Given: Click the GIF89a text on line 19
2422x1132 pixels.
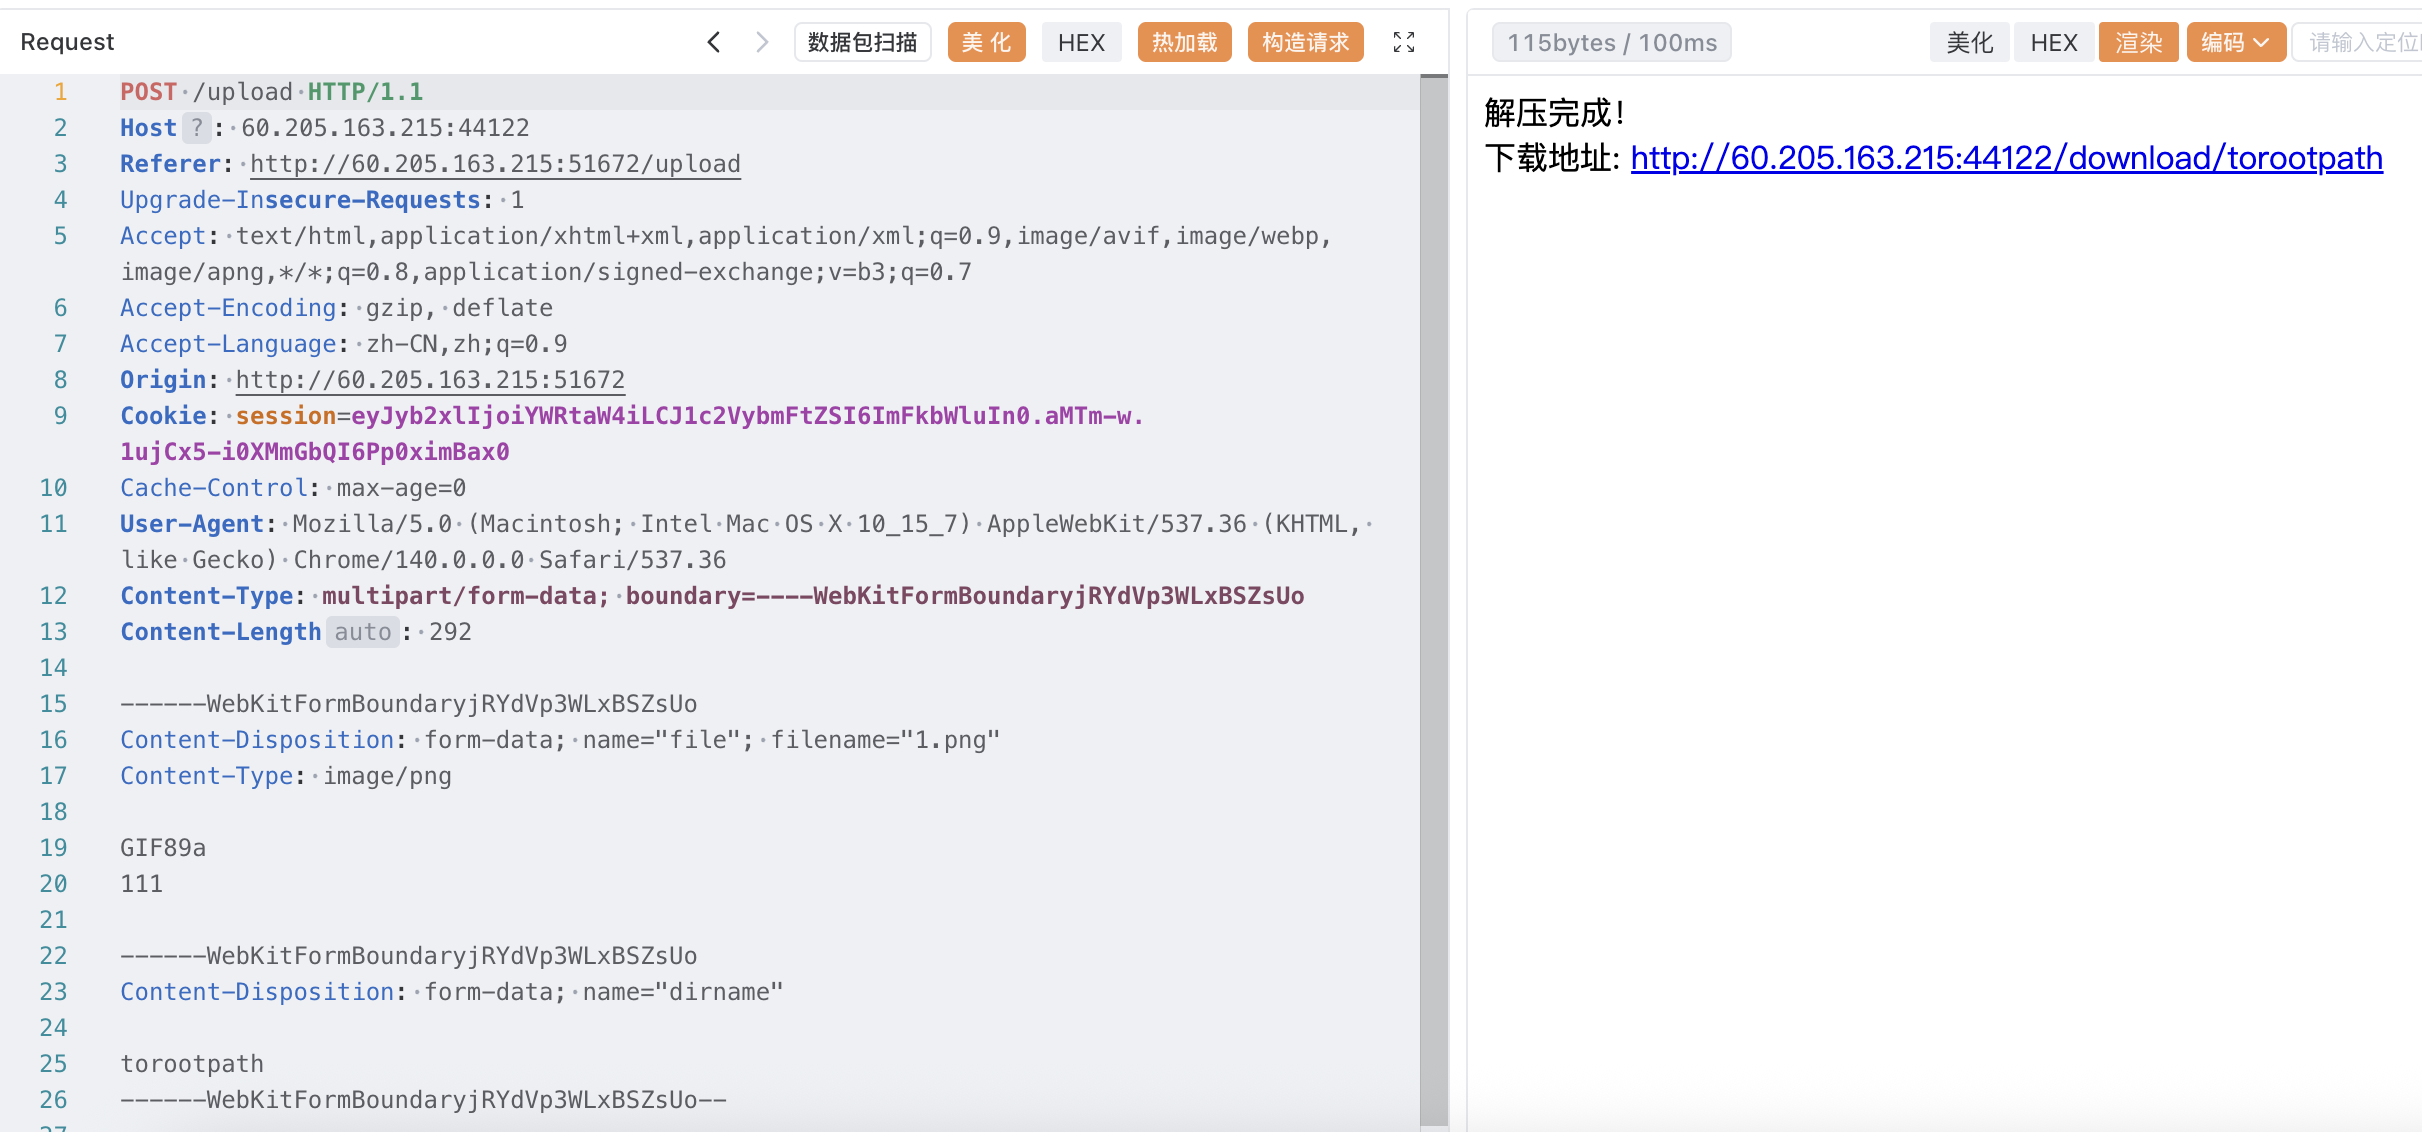Looking at the screenshot, I should [163, 848].
